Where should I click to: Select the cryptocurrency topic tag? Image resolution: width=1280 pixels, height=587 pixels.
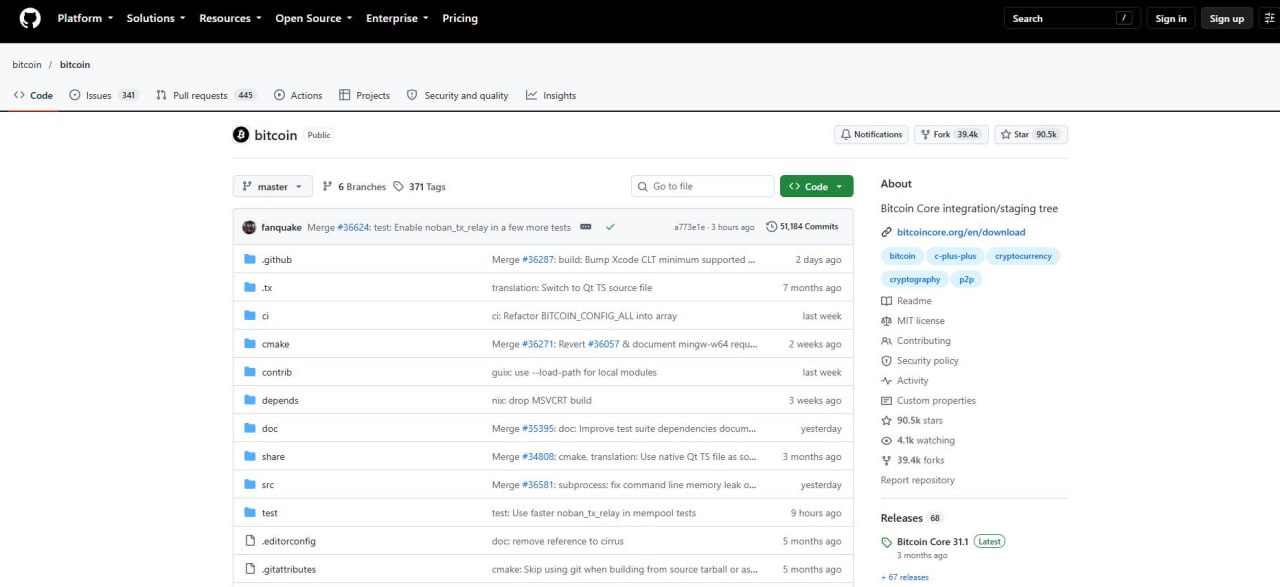(x=1023, y=256)
